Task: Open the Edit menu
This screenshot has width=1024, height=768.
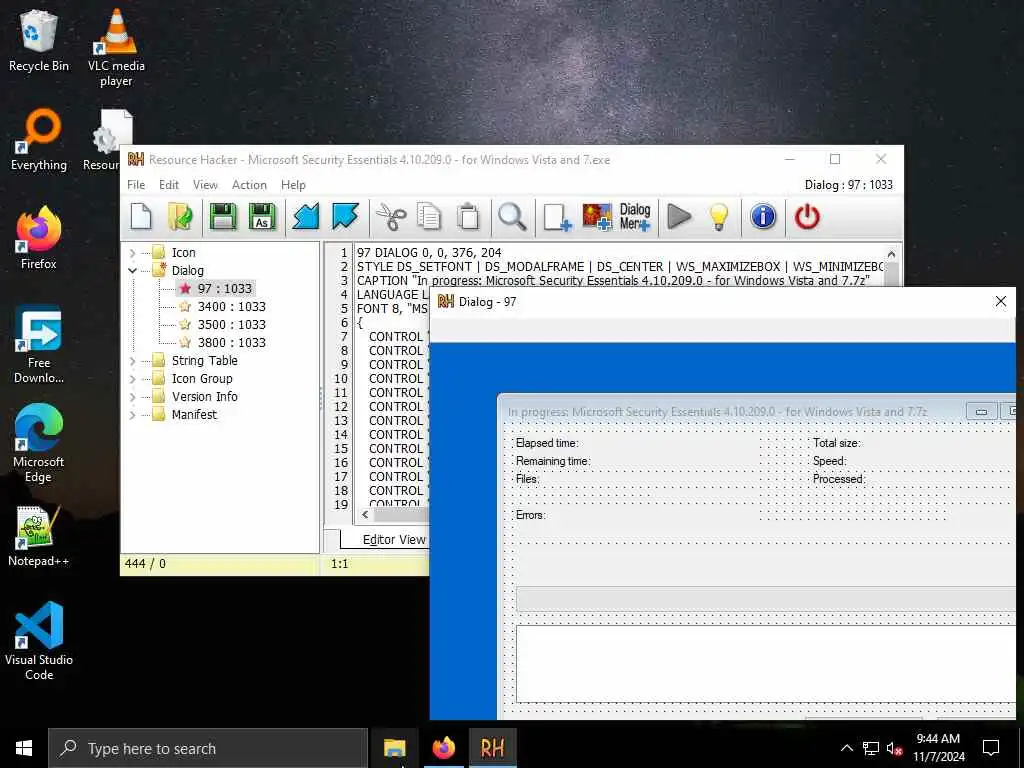Action: (168, 185)
